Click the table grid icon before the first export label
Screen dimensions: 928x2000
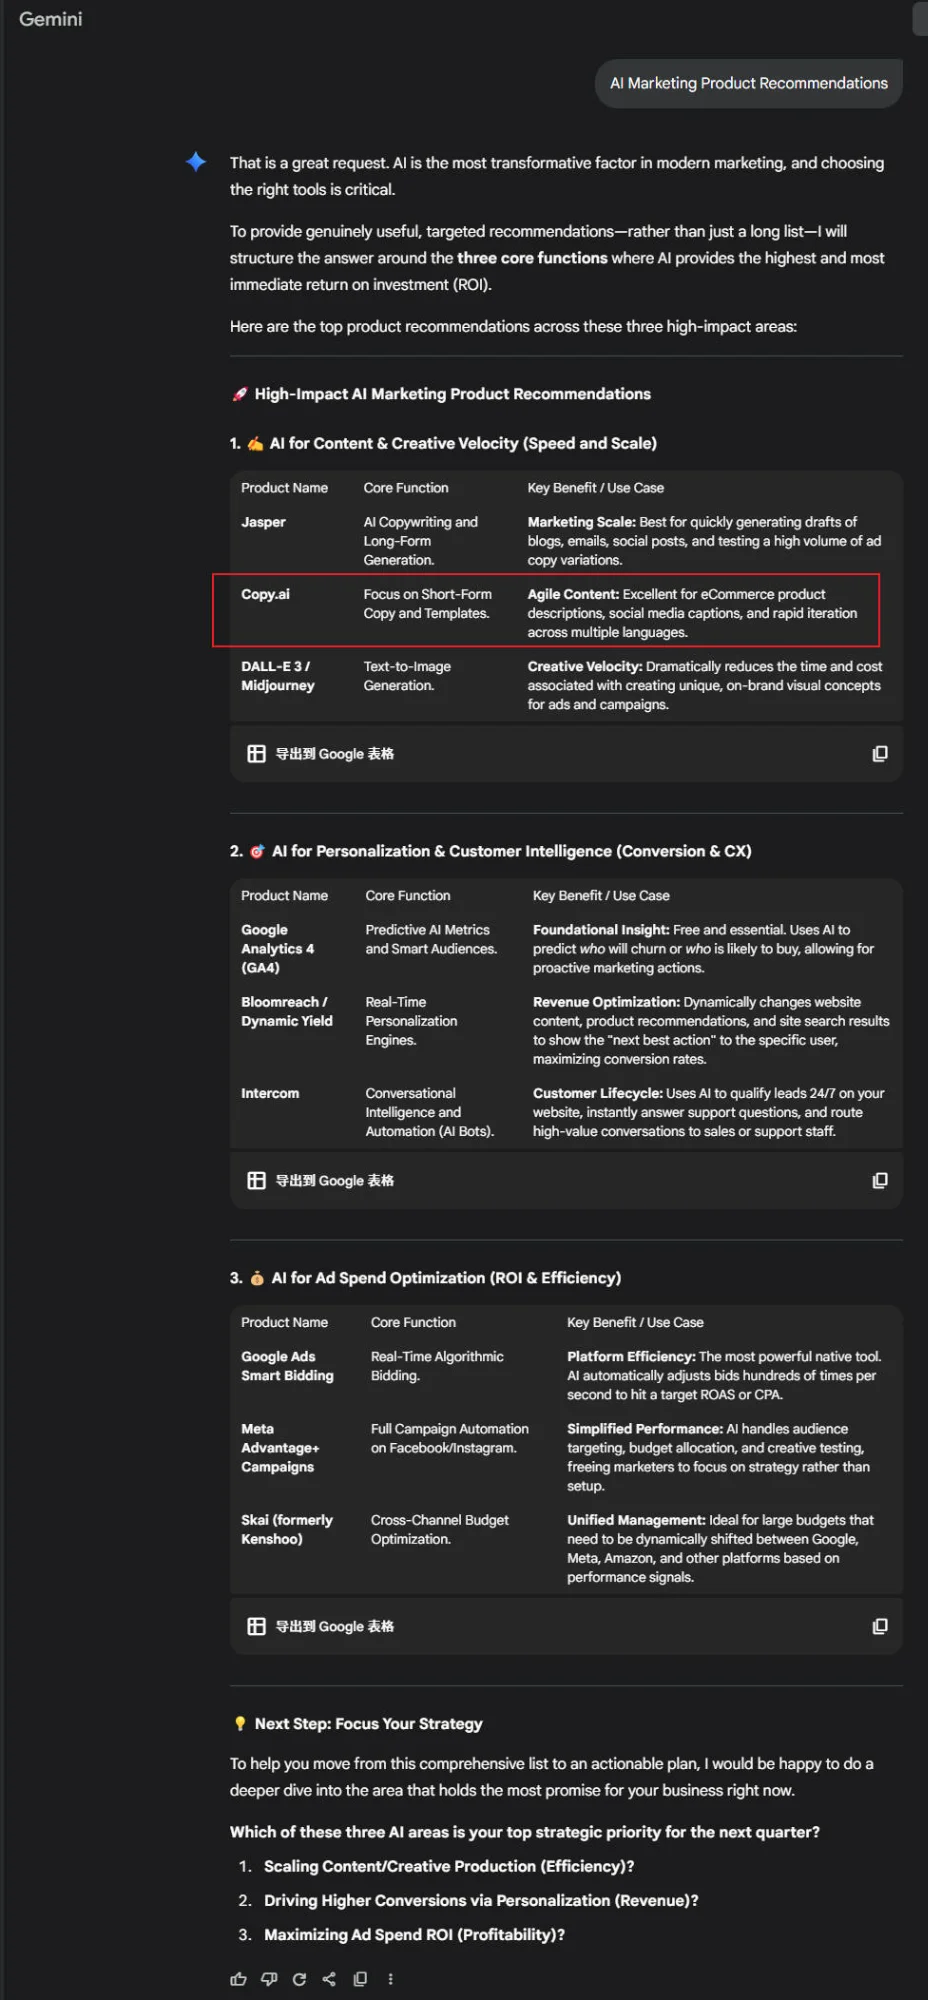point(256,753)
